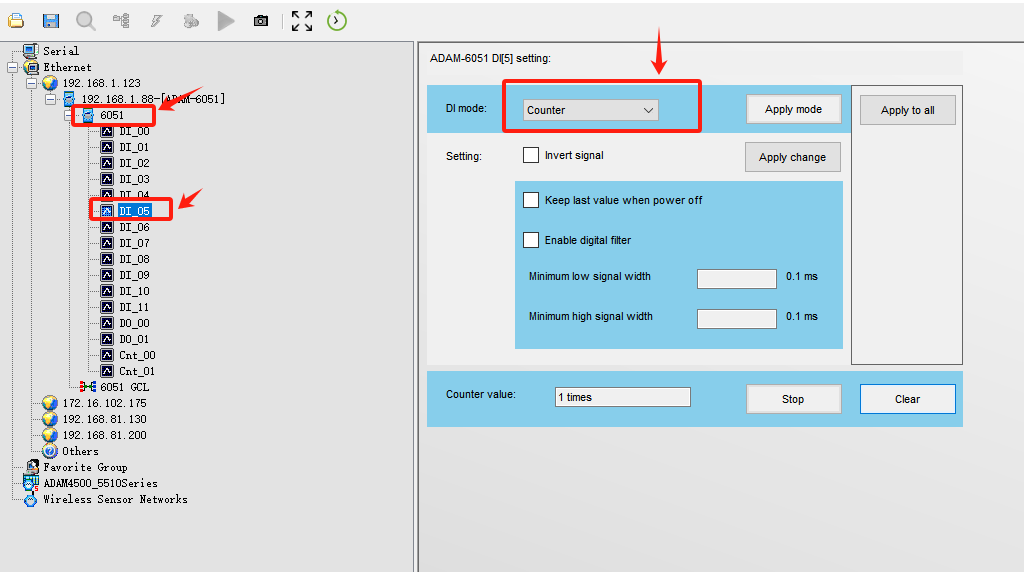Collapse the Ethernet tree node
The width and height of the screenshot is (1024, 572).
click(x=13, y=67)
